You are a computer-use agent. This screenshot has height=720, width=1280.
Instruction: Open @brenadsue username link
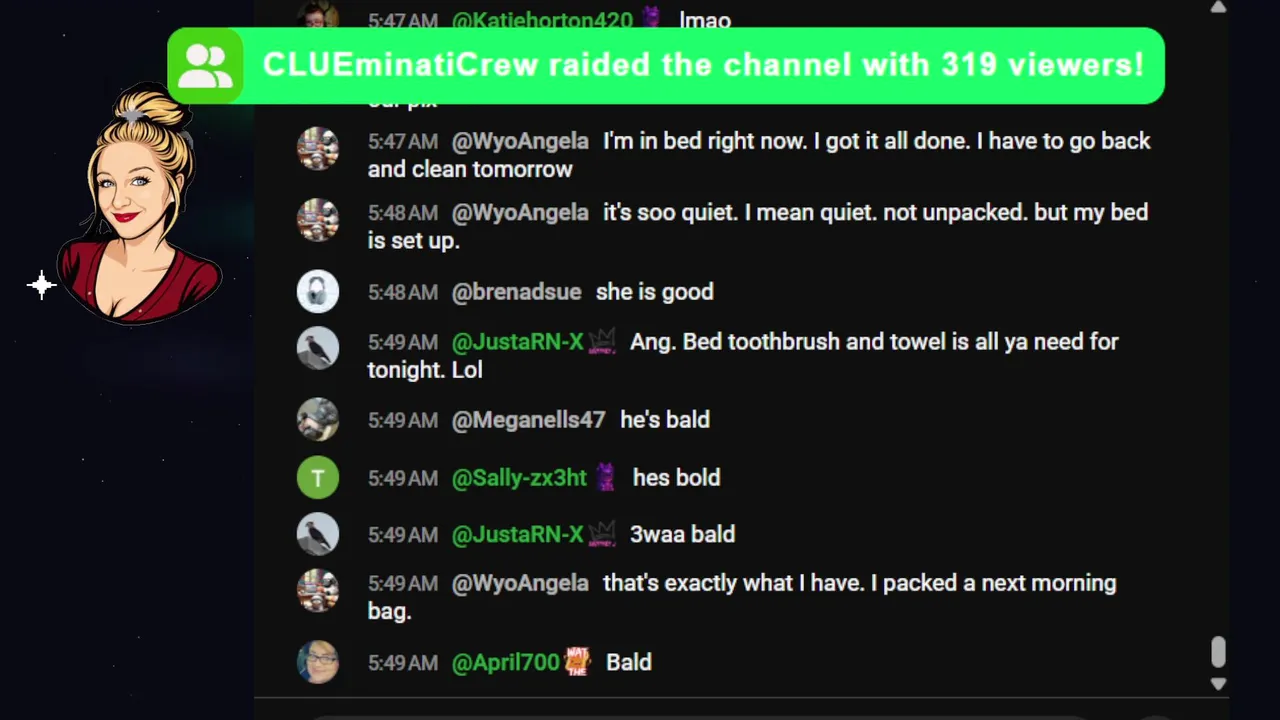point(516,292)
